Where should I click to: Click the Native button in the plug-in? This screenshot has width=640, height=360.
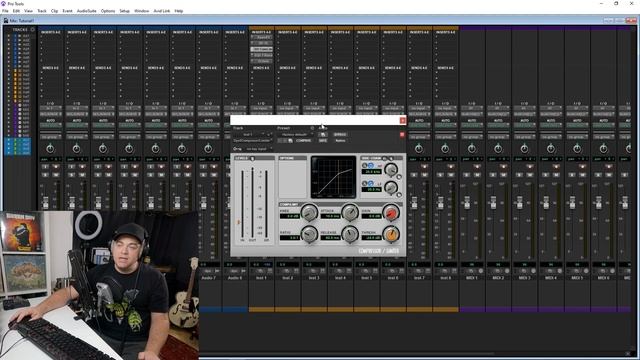point(340,141)
